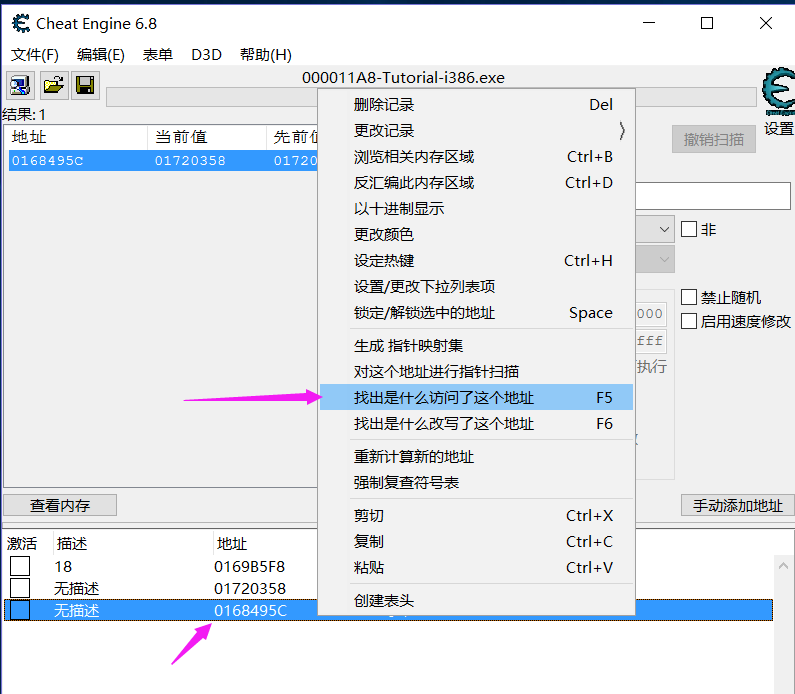Maximize the Cheat Engine window
Image resolution: width=795 pixels, height=694 pixels.
(x=707, y=23)
